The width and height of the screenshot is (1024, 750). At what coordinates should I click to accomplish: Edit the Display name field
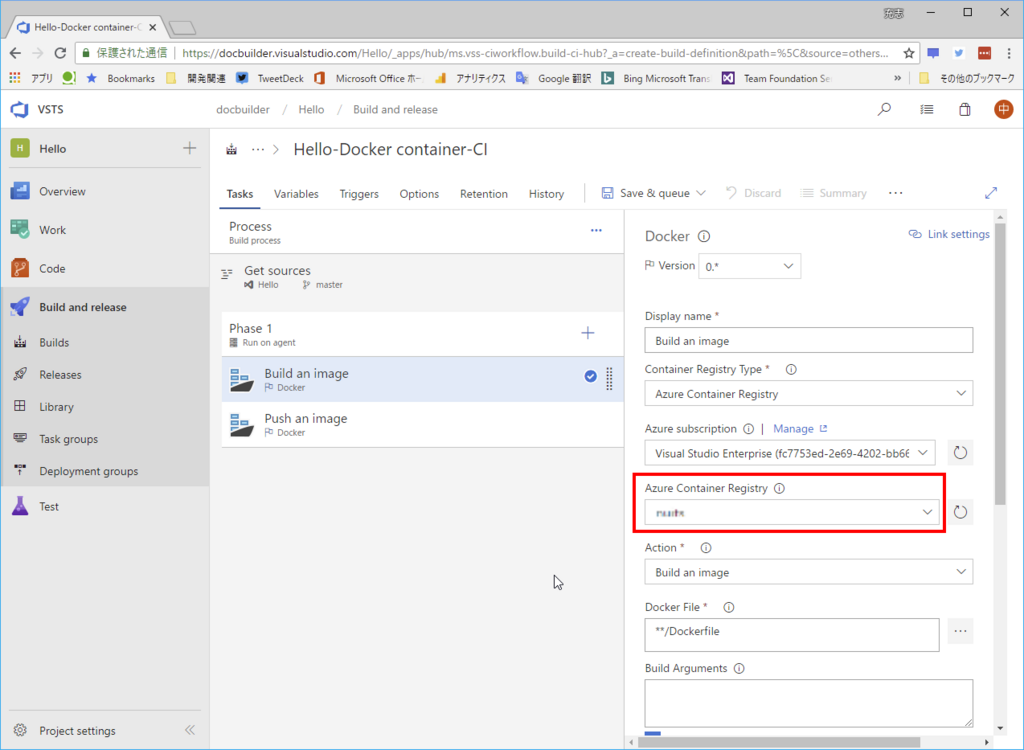point(808,340)
